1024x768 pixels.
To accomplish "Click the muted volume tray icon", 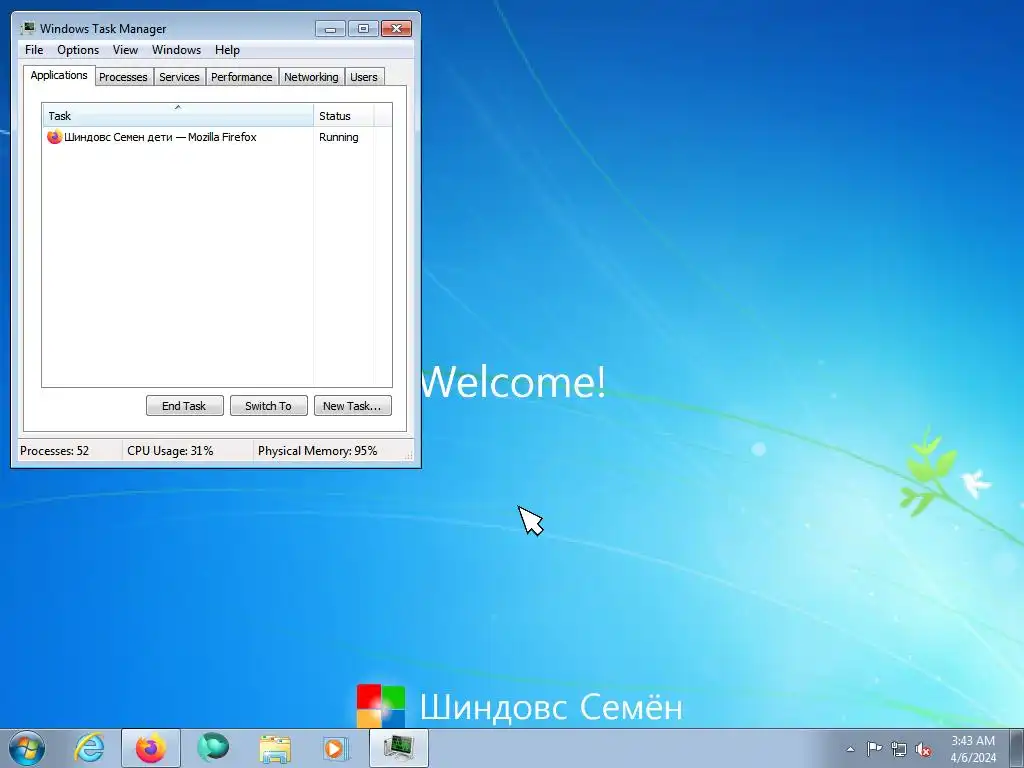I will point(923,749).
